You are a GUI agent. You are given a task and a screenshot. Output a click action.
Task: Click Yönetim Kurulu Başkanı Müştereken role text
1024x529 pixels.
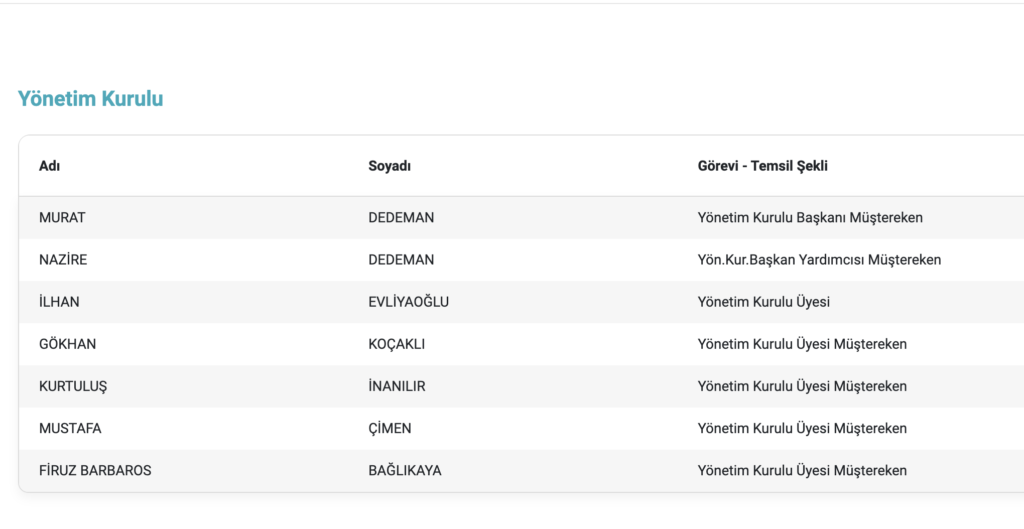809,218
